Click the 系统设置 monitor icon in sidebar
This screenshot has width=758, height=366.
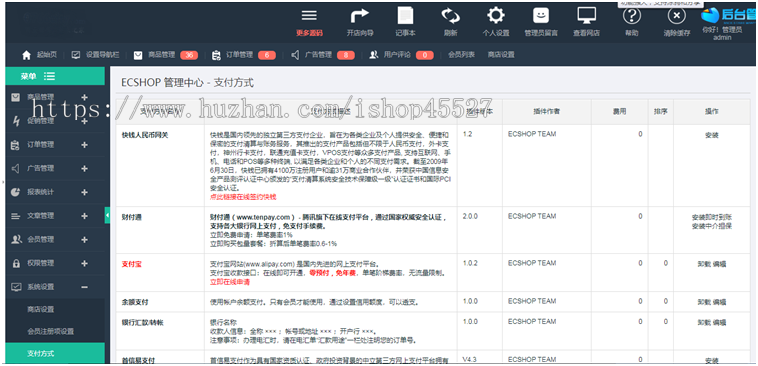tap(16, 287)
